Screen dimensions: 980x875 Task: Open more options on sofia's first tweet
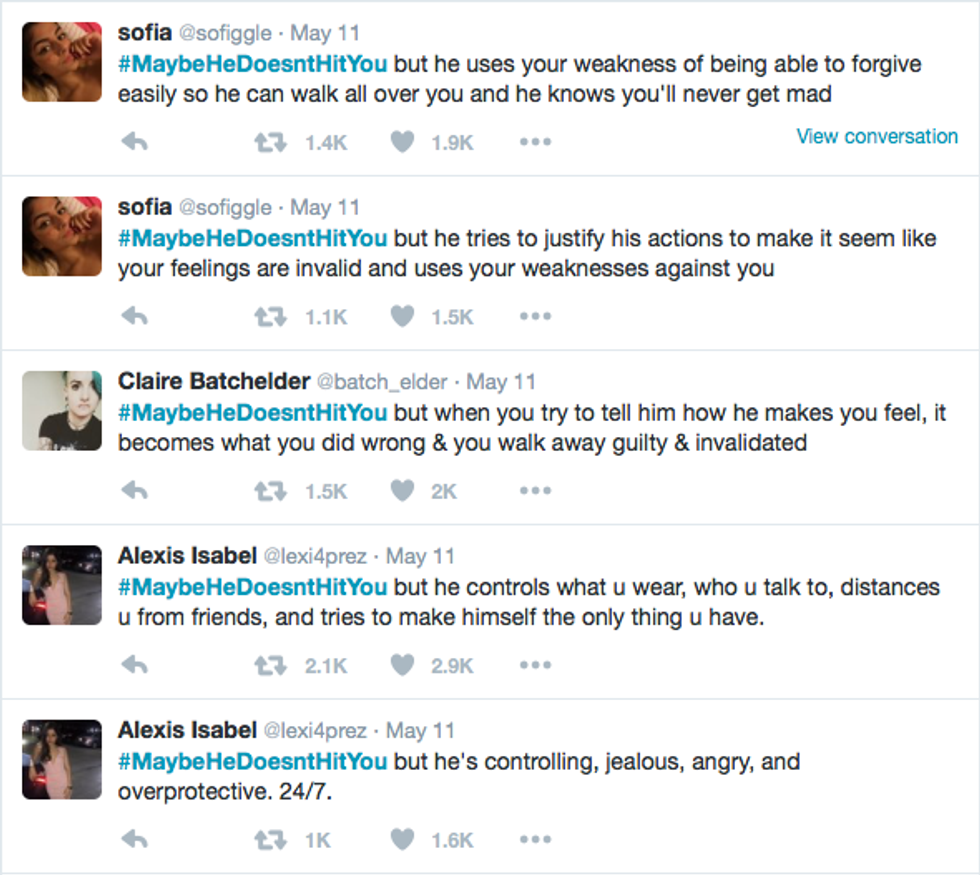535,143
